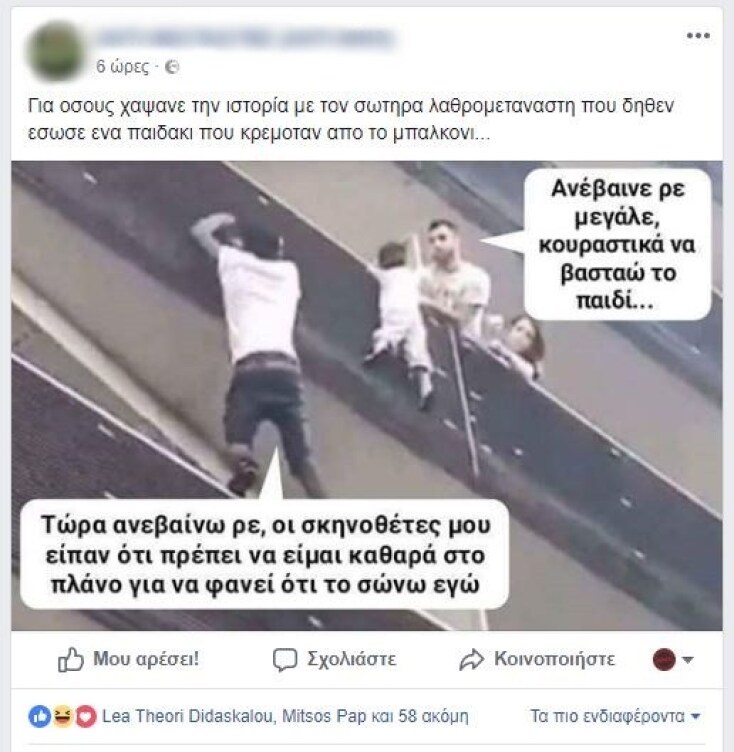Click the 'Κοινοποιήστε' share button

pyautogui.click(x=537, y=659)
